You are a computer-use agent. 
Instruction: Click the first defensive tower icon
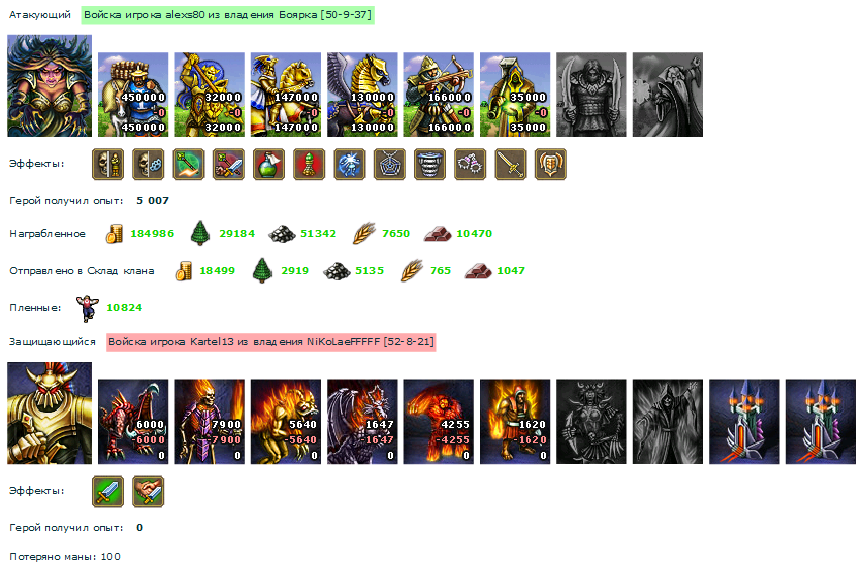coord(744,422)
